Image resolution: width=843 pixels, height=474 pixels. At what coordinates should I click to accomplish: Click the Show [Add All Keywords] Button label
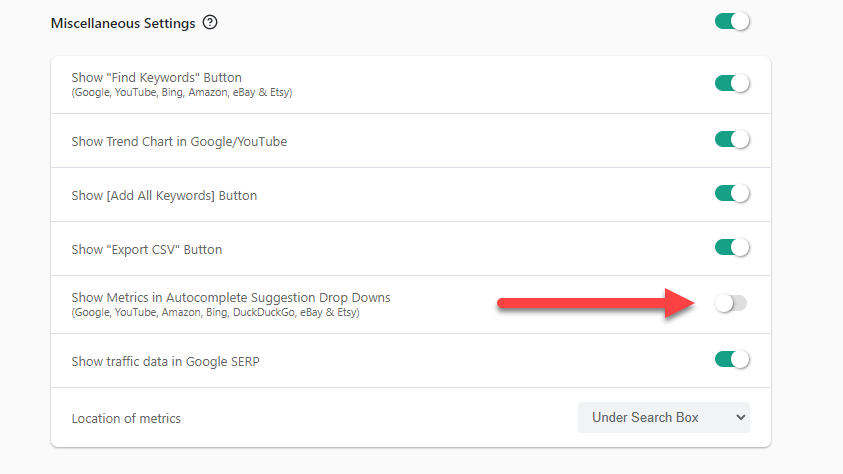[x=164, y=196]
